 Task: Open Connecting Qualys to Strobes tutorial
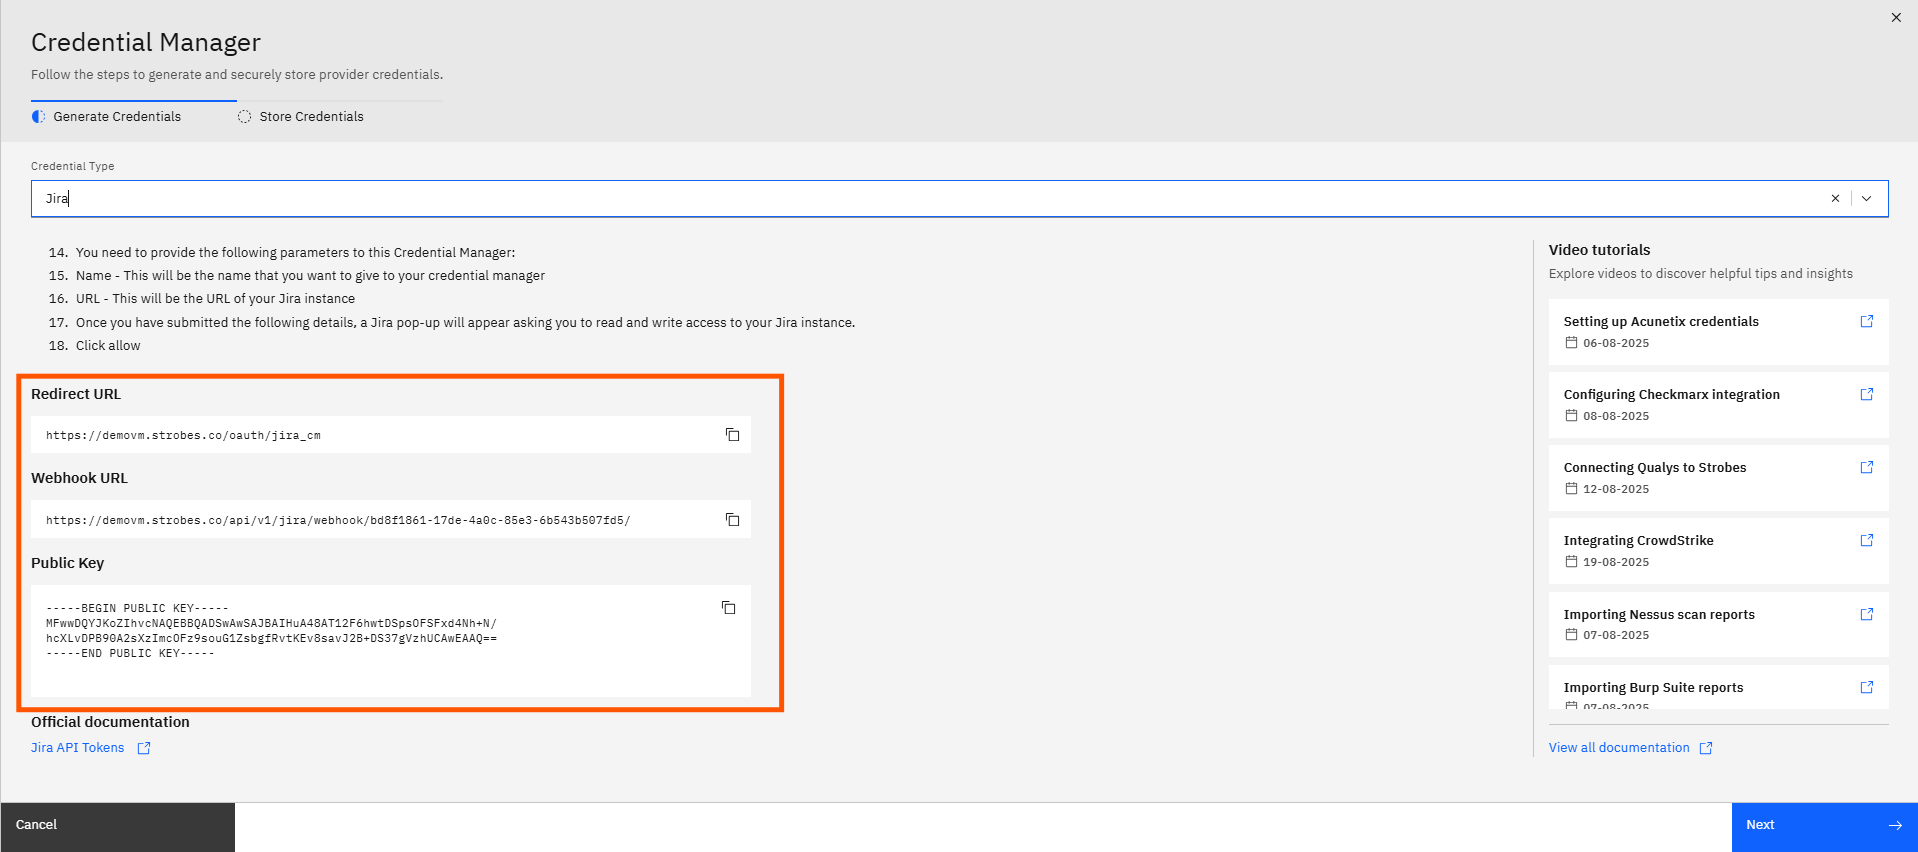pyautogui.click(x=1718, y=477)
